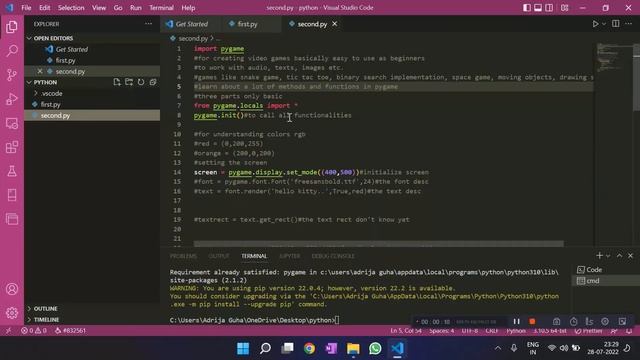
Task: Open Explorer views and more actions ellipsis
Action: point(149,24)
